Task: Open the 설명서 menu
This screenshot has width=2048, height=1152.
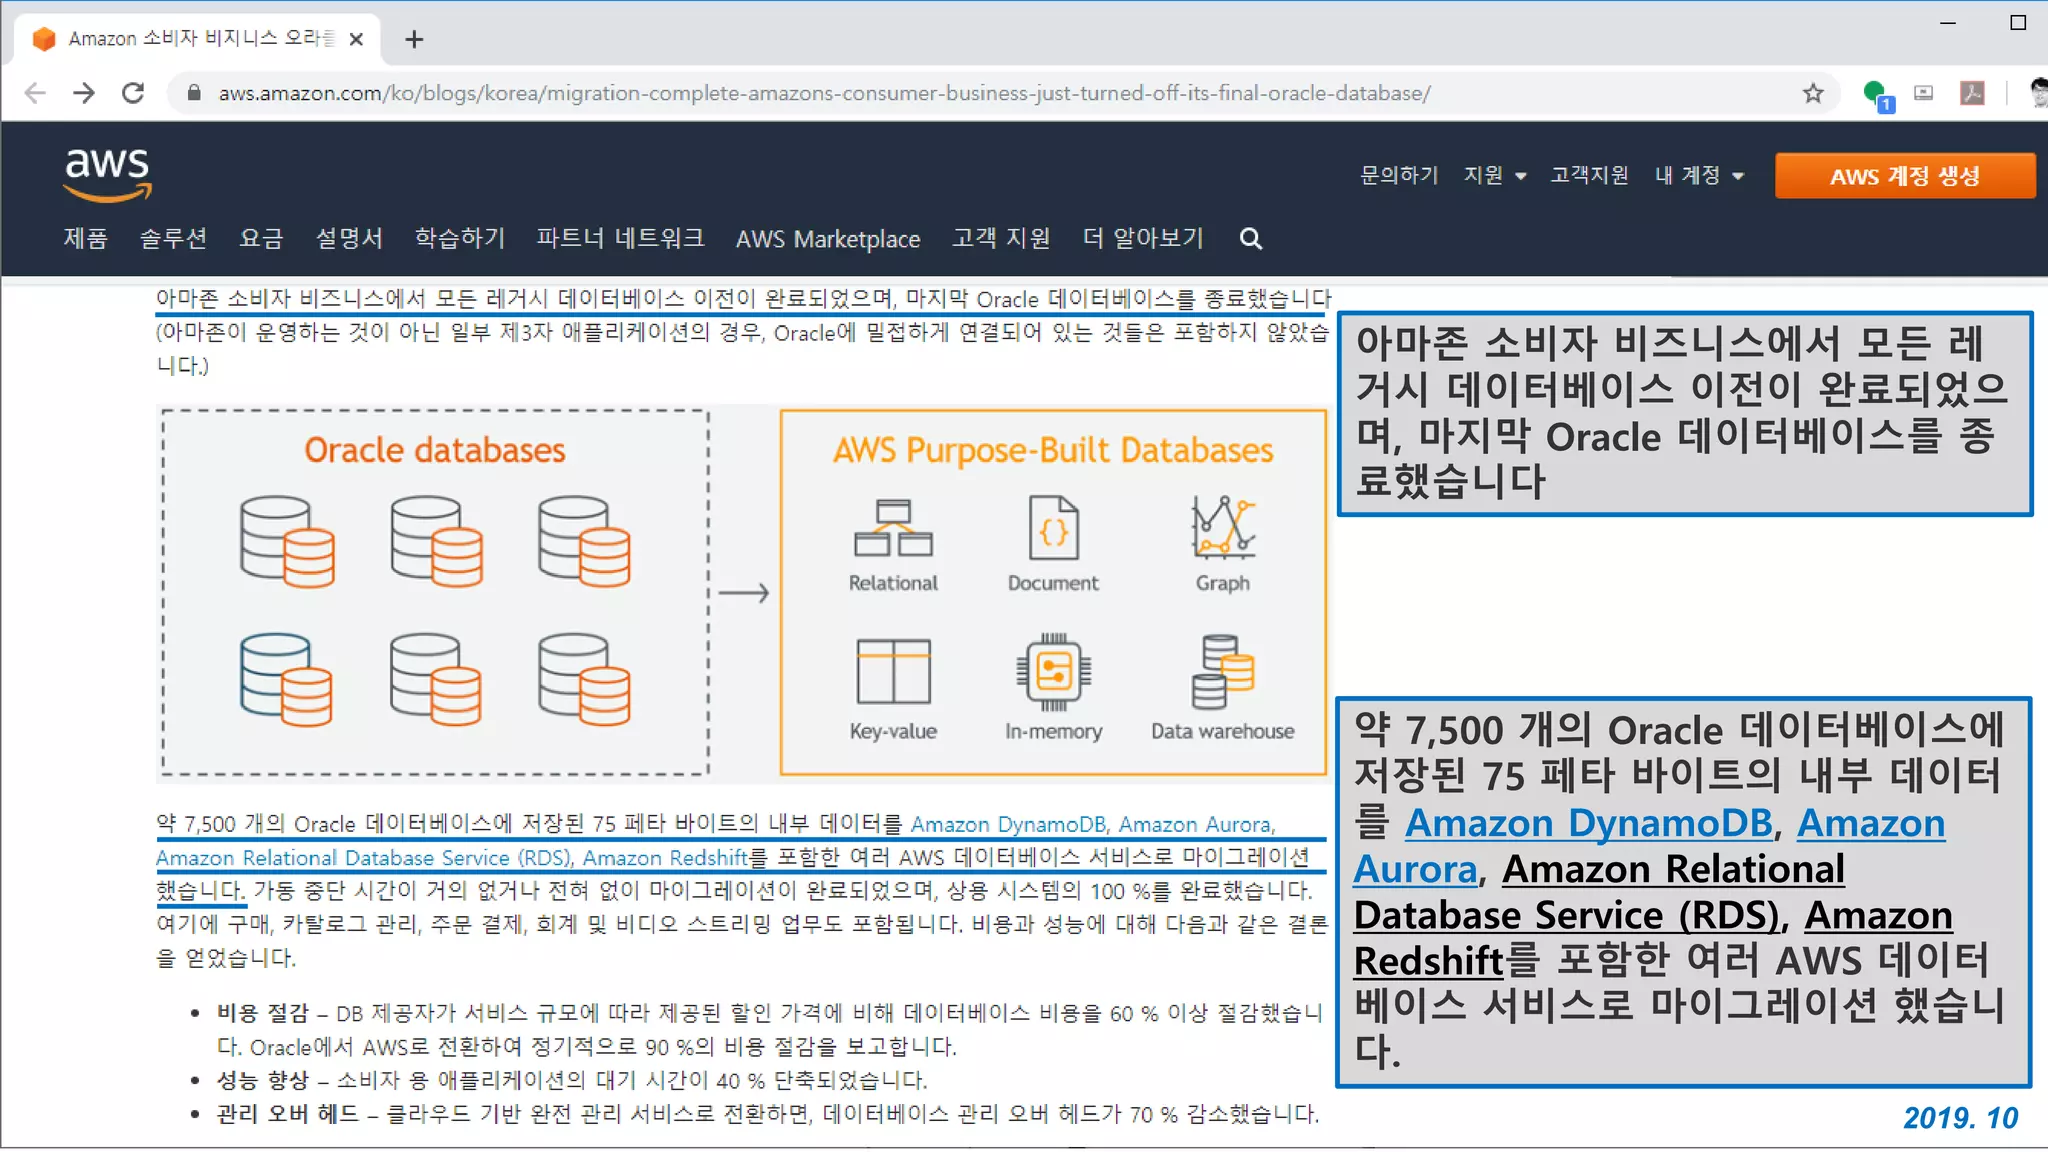Action: (349, 238)
